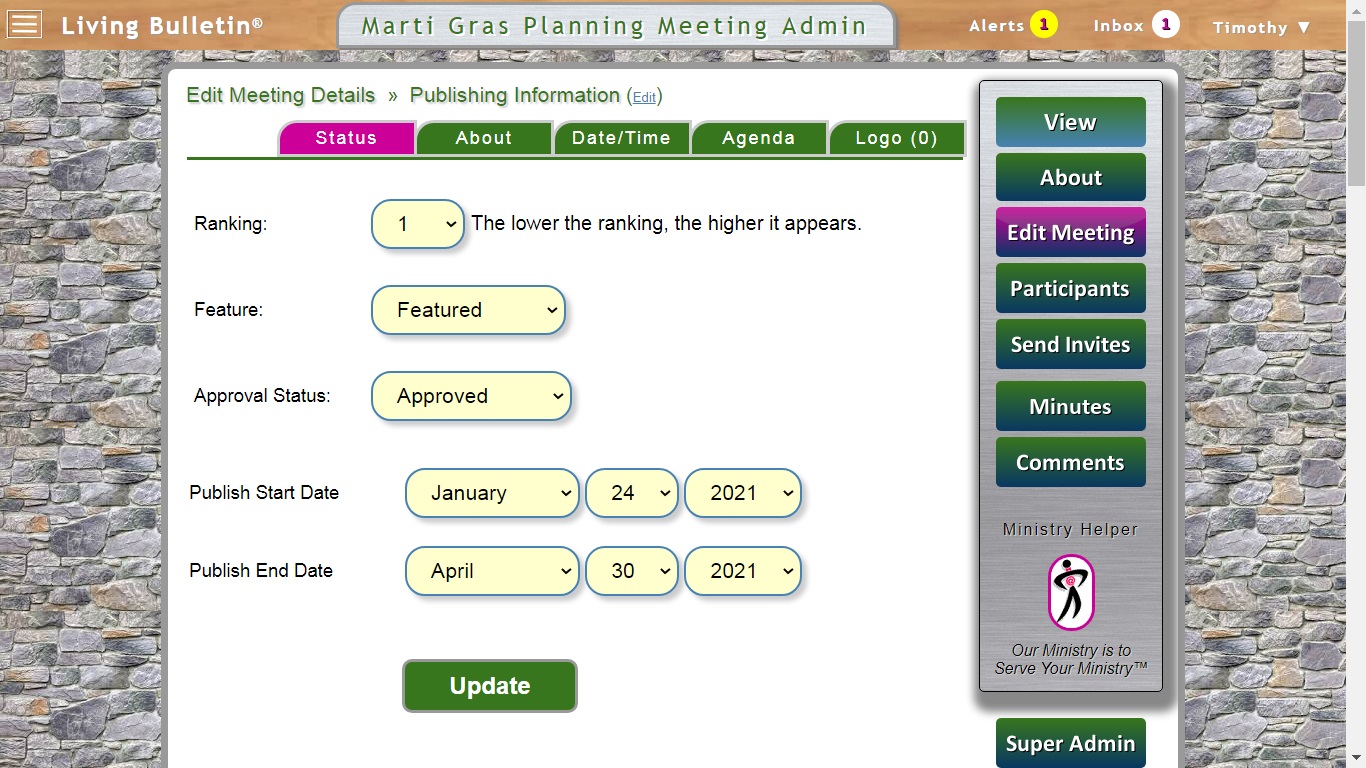Open Publish End Date year dropdown
Screen dimensions: 1366x768
click(743, 571)
